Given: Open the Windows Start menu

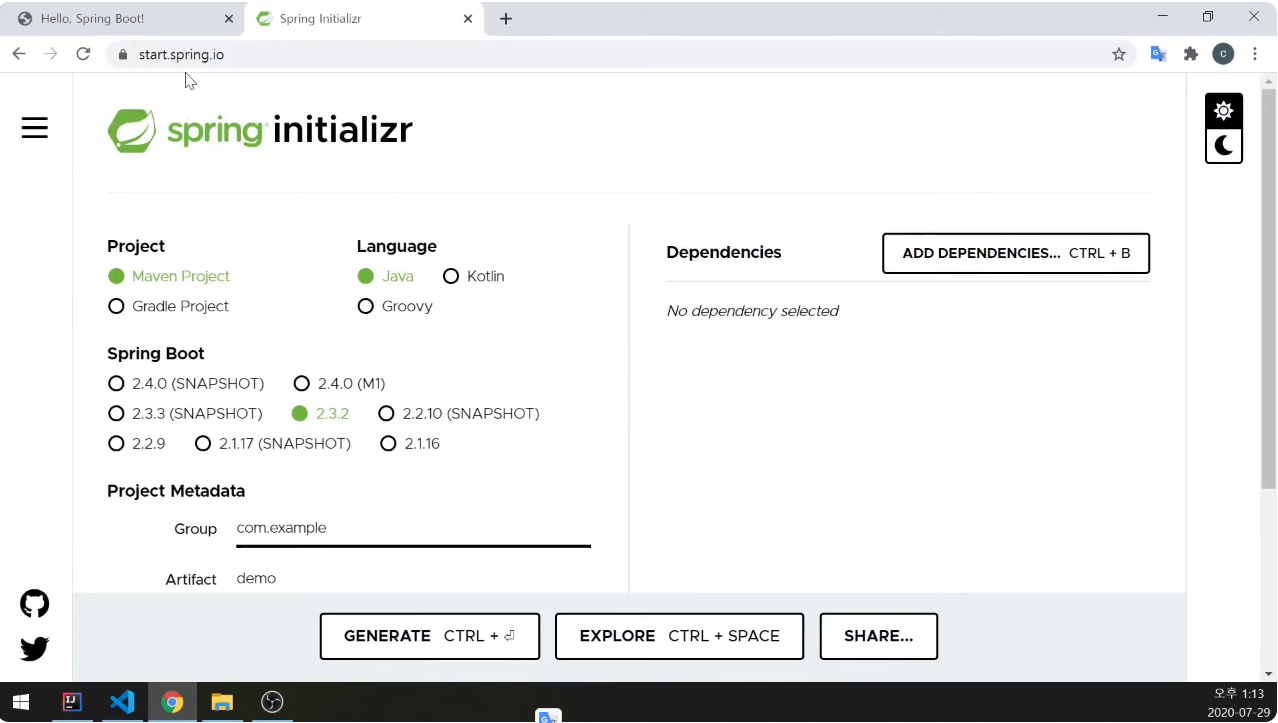Looking at the screenshot, I should point(21,702).
